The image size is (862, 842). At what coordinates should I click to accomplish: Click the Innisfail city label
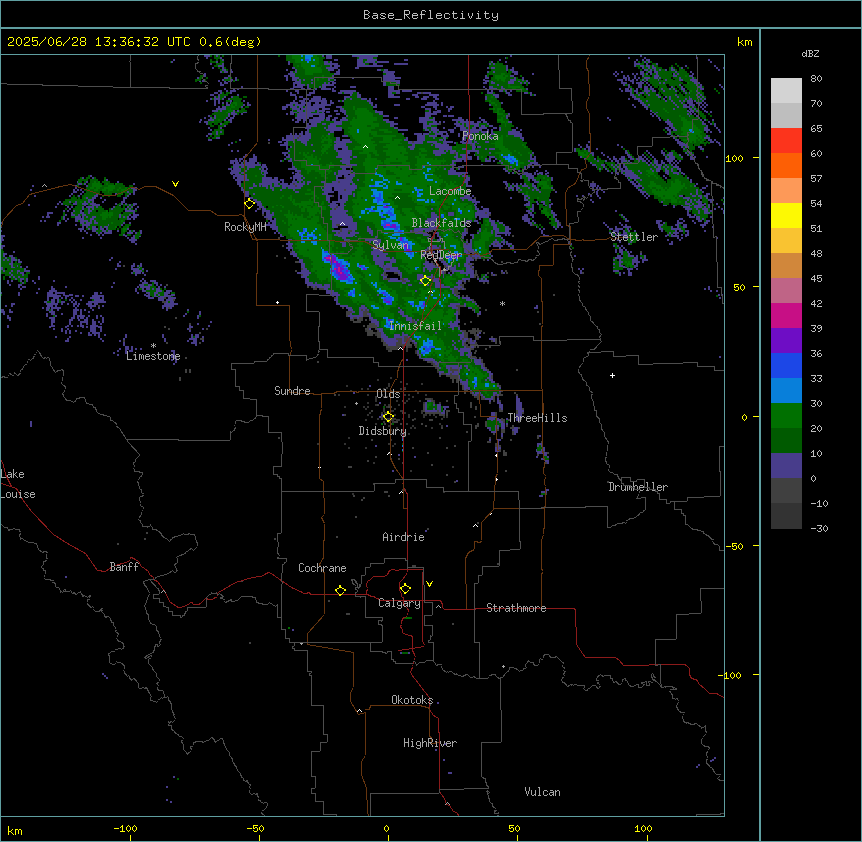point(416,326)
